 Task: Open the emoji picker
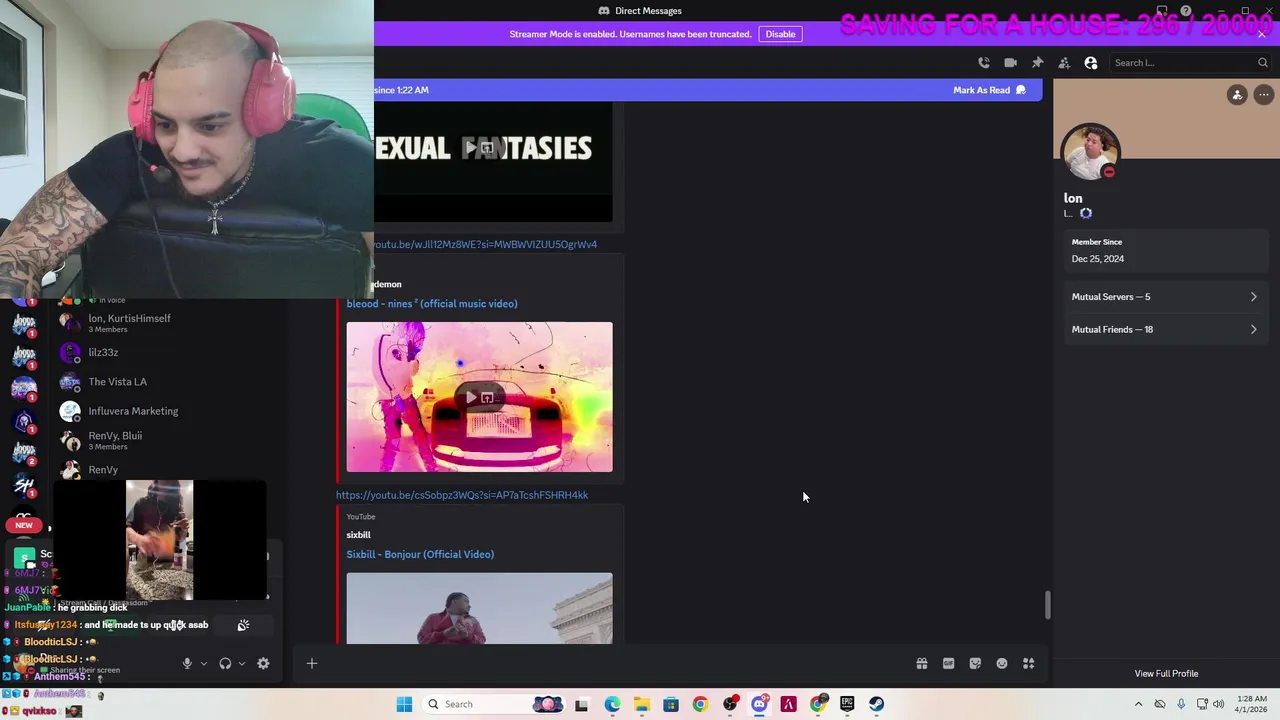coord(1002,663)
